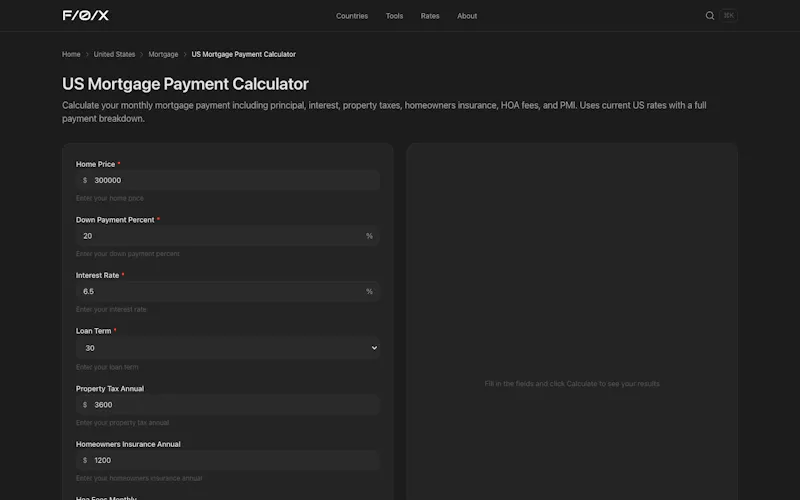The image size is (800, 500).
Task: Click the FOX logo
Action: coord(86,15)
